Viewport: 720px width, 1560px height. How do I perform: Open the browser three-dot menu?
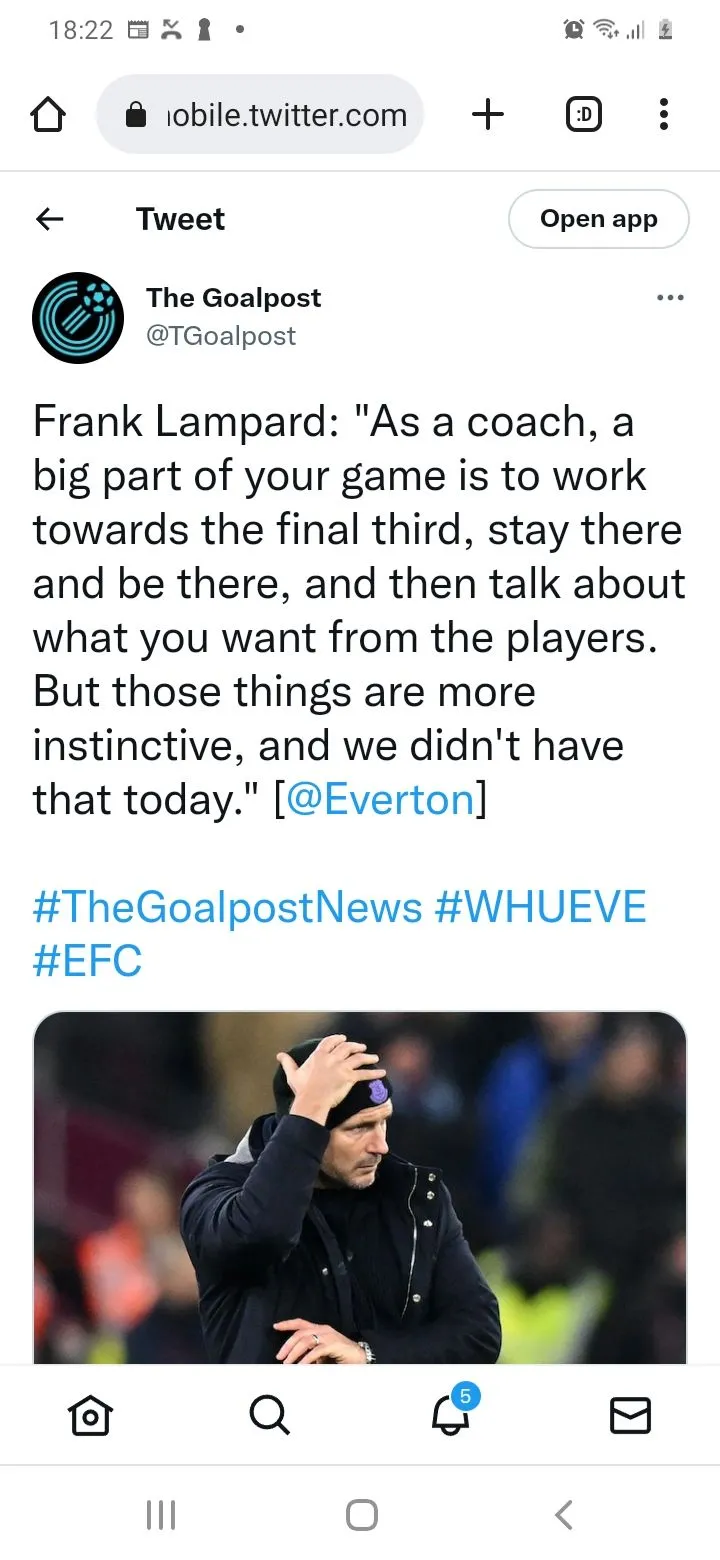pyautogui.click(x=663, y=116)
